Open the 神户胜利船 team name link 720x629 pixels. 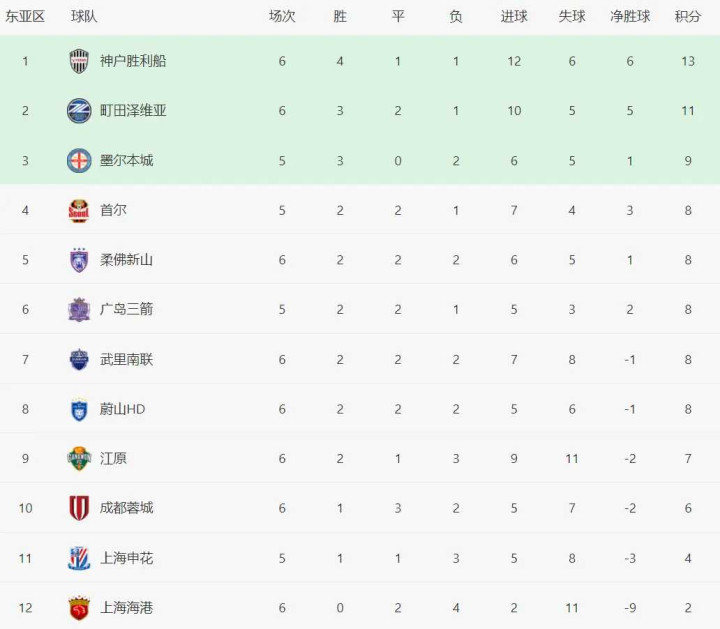pyautogui.click(x=133, y=61)
